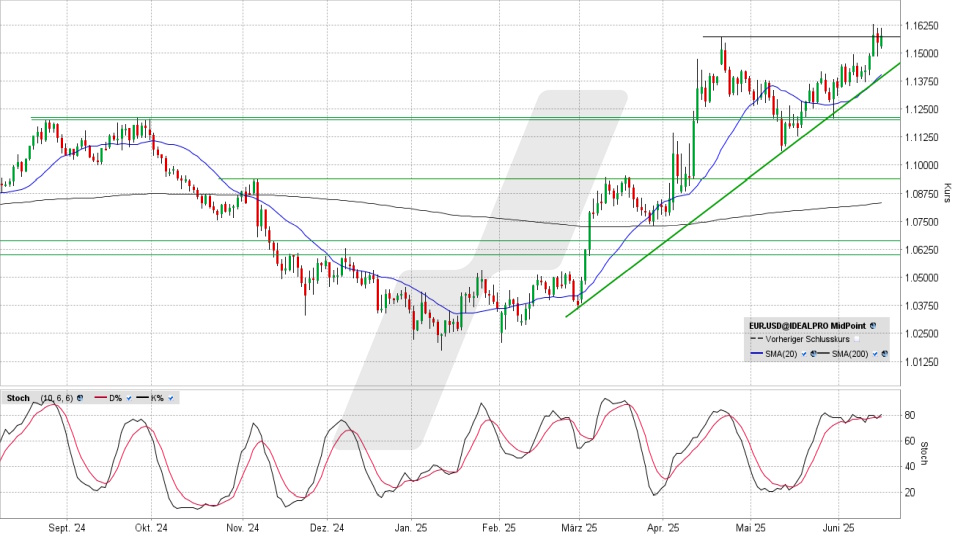Click the 1.16250 price axis label
This screenshot has width=960, height=540.
tap(922, 26)
